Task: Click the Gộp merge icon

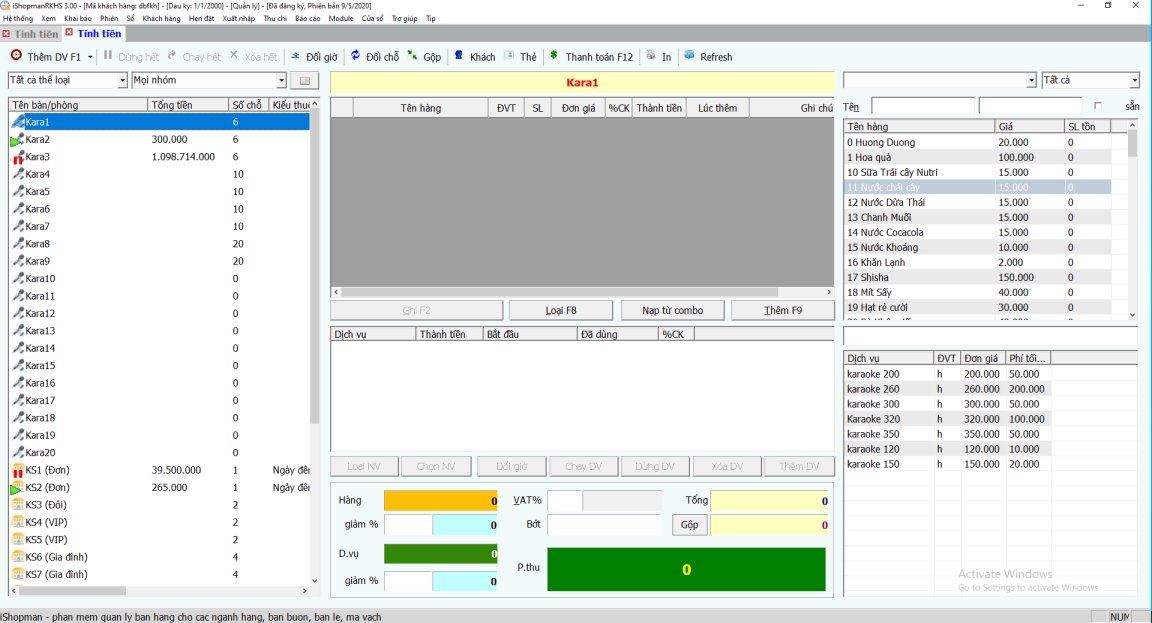Action: click(412, 57)
